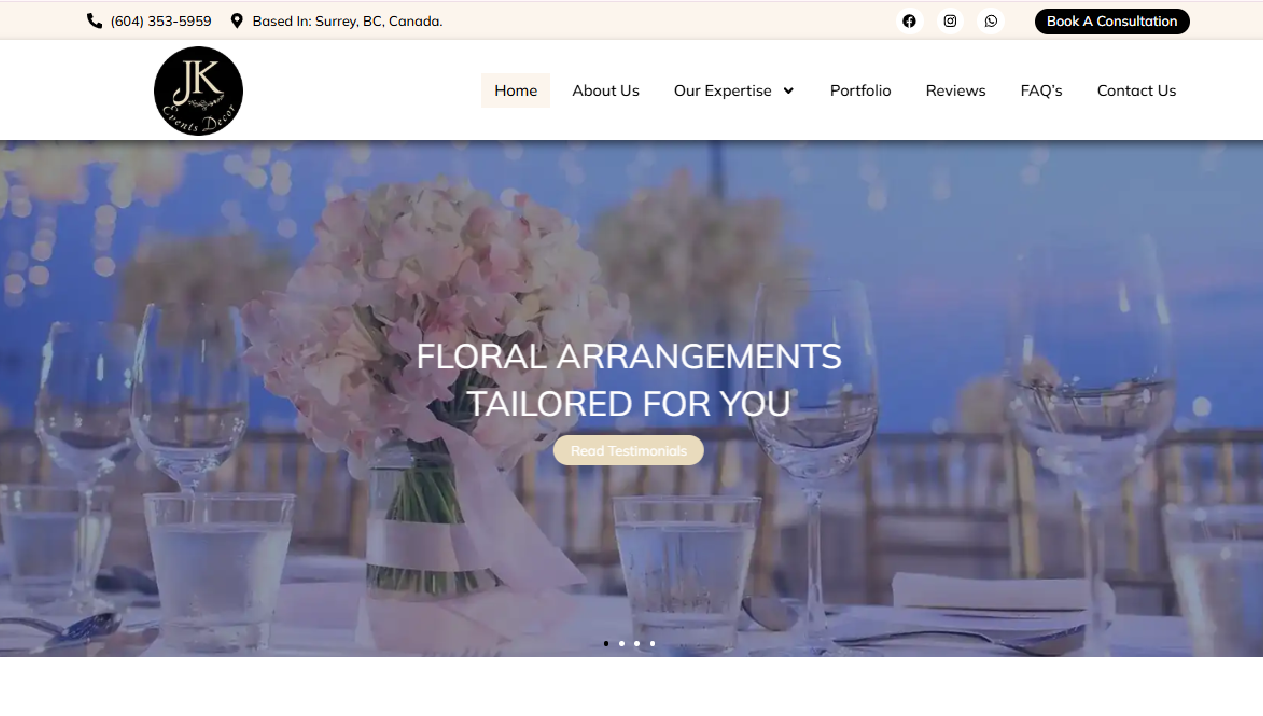The height and width of the screenshot is (716, 1263).
Task: Go to the About Us page
Action: [x=605, y=91]
